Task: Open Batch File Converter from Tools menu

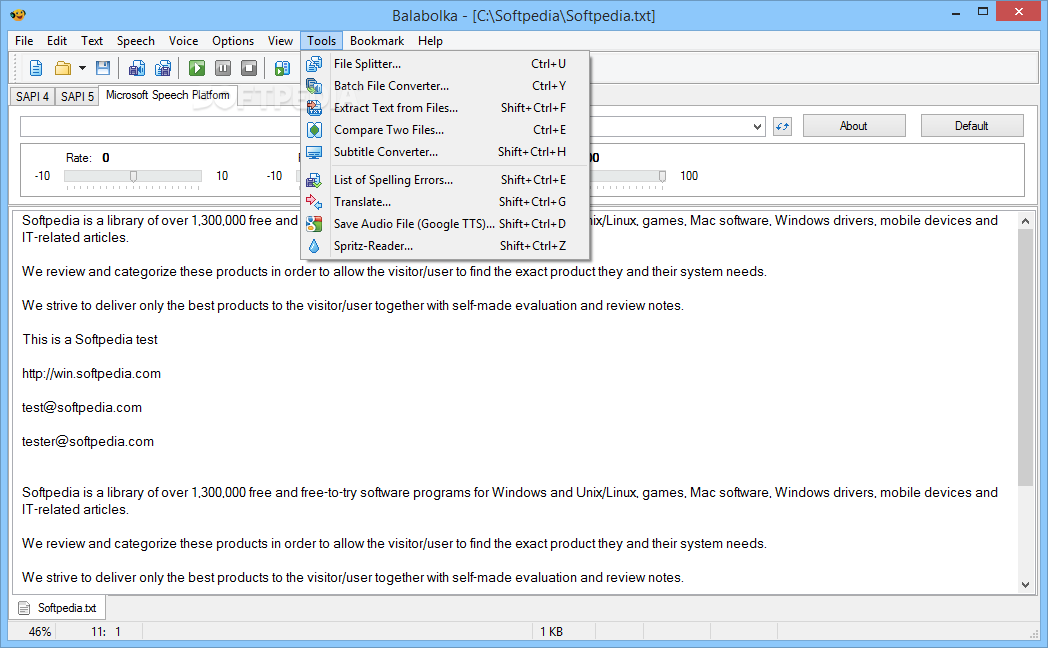Action: (444, 86)
